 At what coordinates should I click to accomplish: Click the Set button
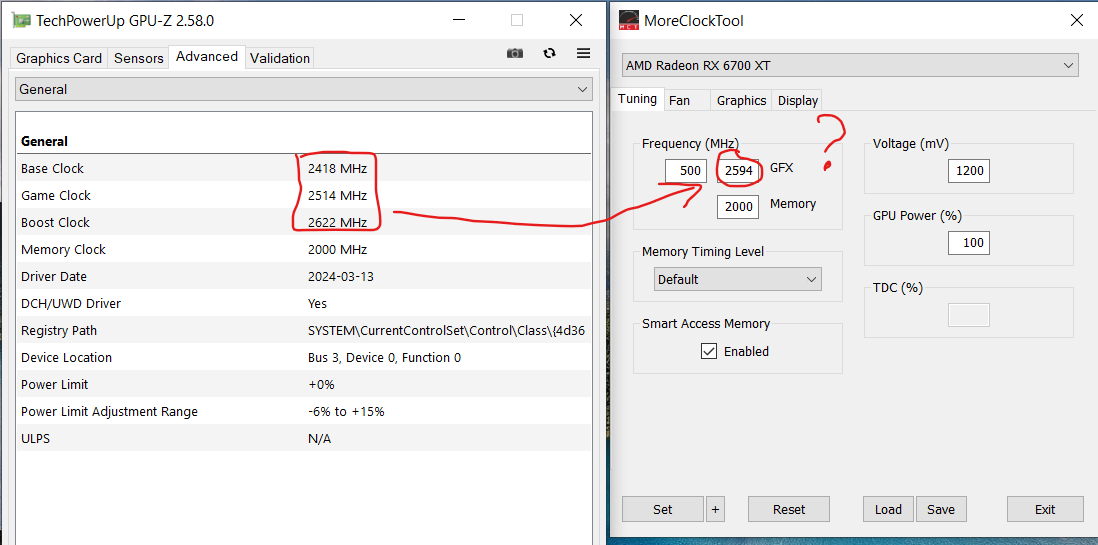[662, 509]
